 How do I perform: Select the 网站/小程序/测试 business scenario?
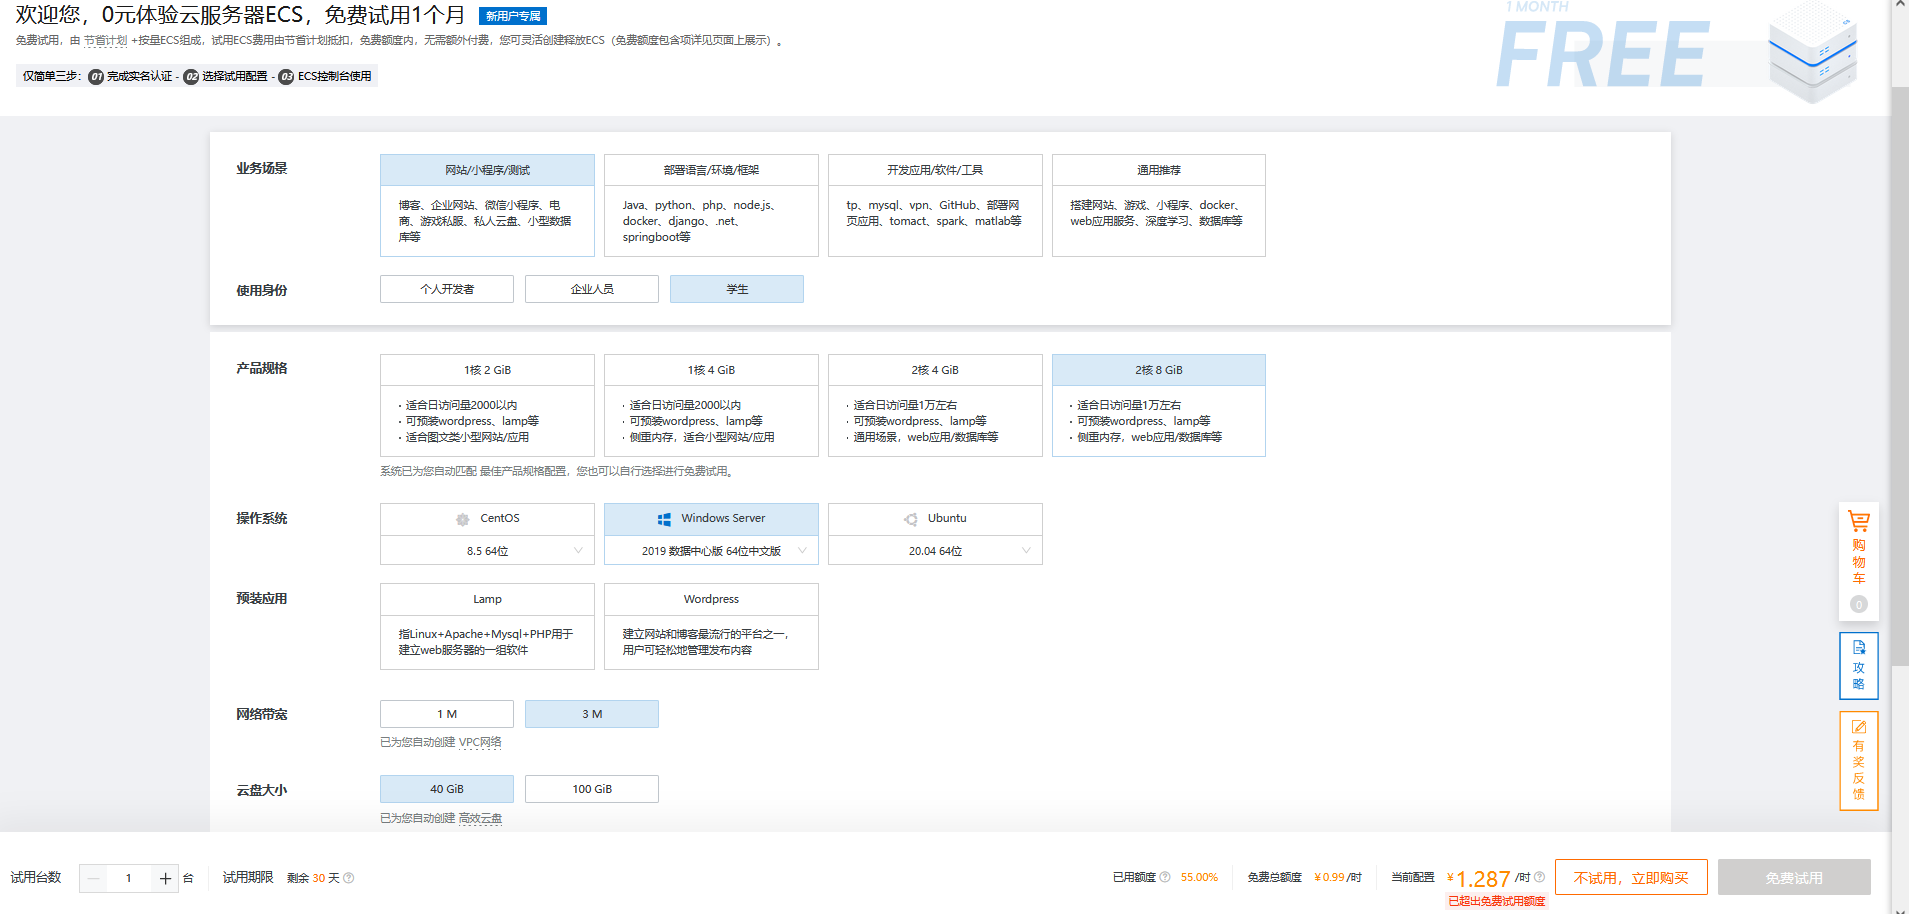(487, 205)
